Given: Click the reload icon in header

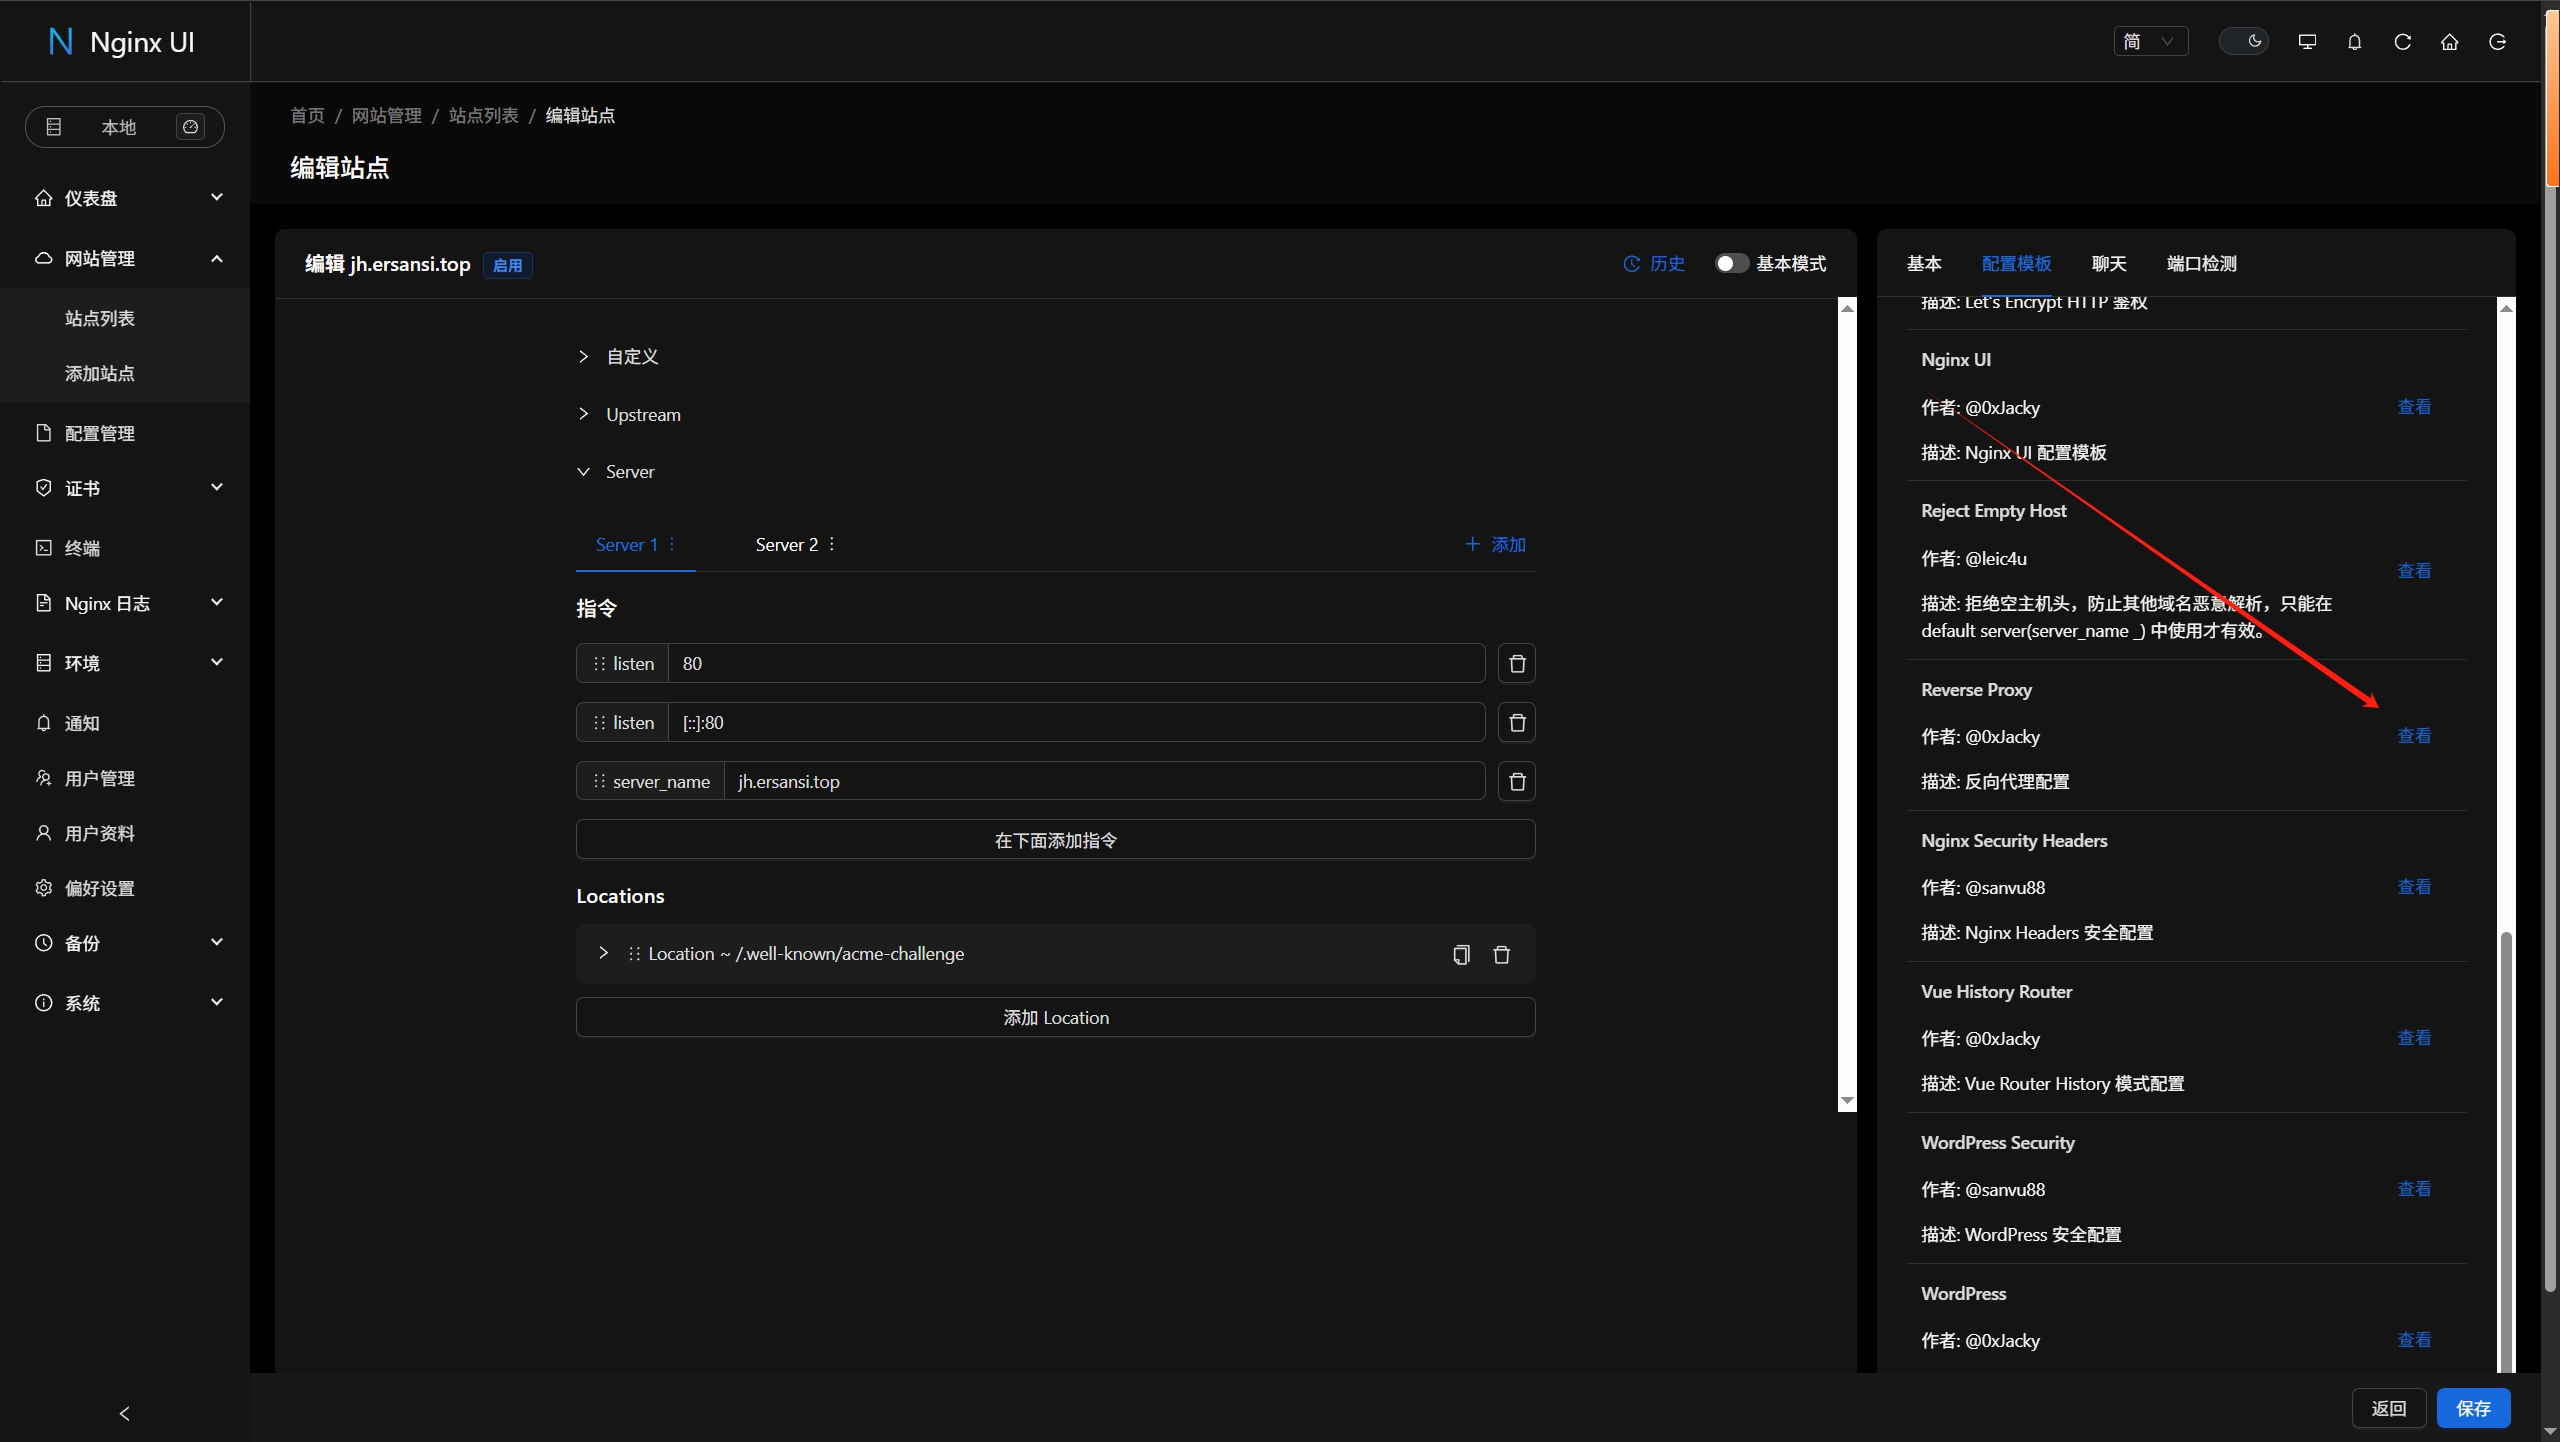Looking at the screenshot, I should 2402,41.
